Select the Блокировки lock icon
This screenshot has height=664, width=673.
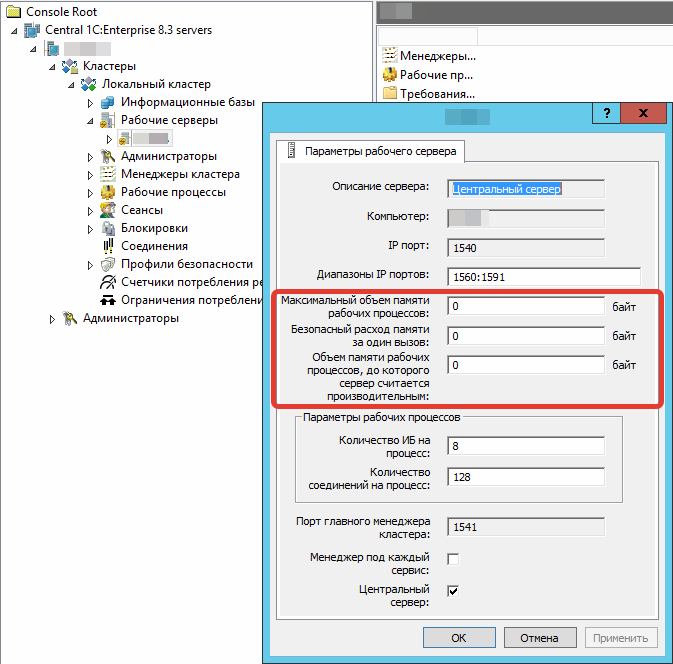tap(108, 228)
